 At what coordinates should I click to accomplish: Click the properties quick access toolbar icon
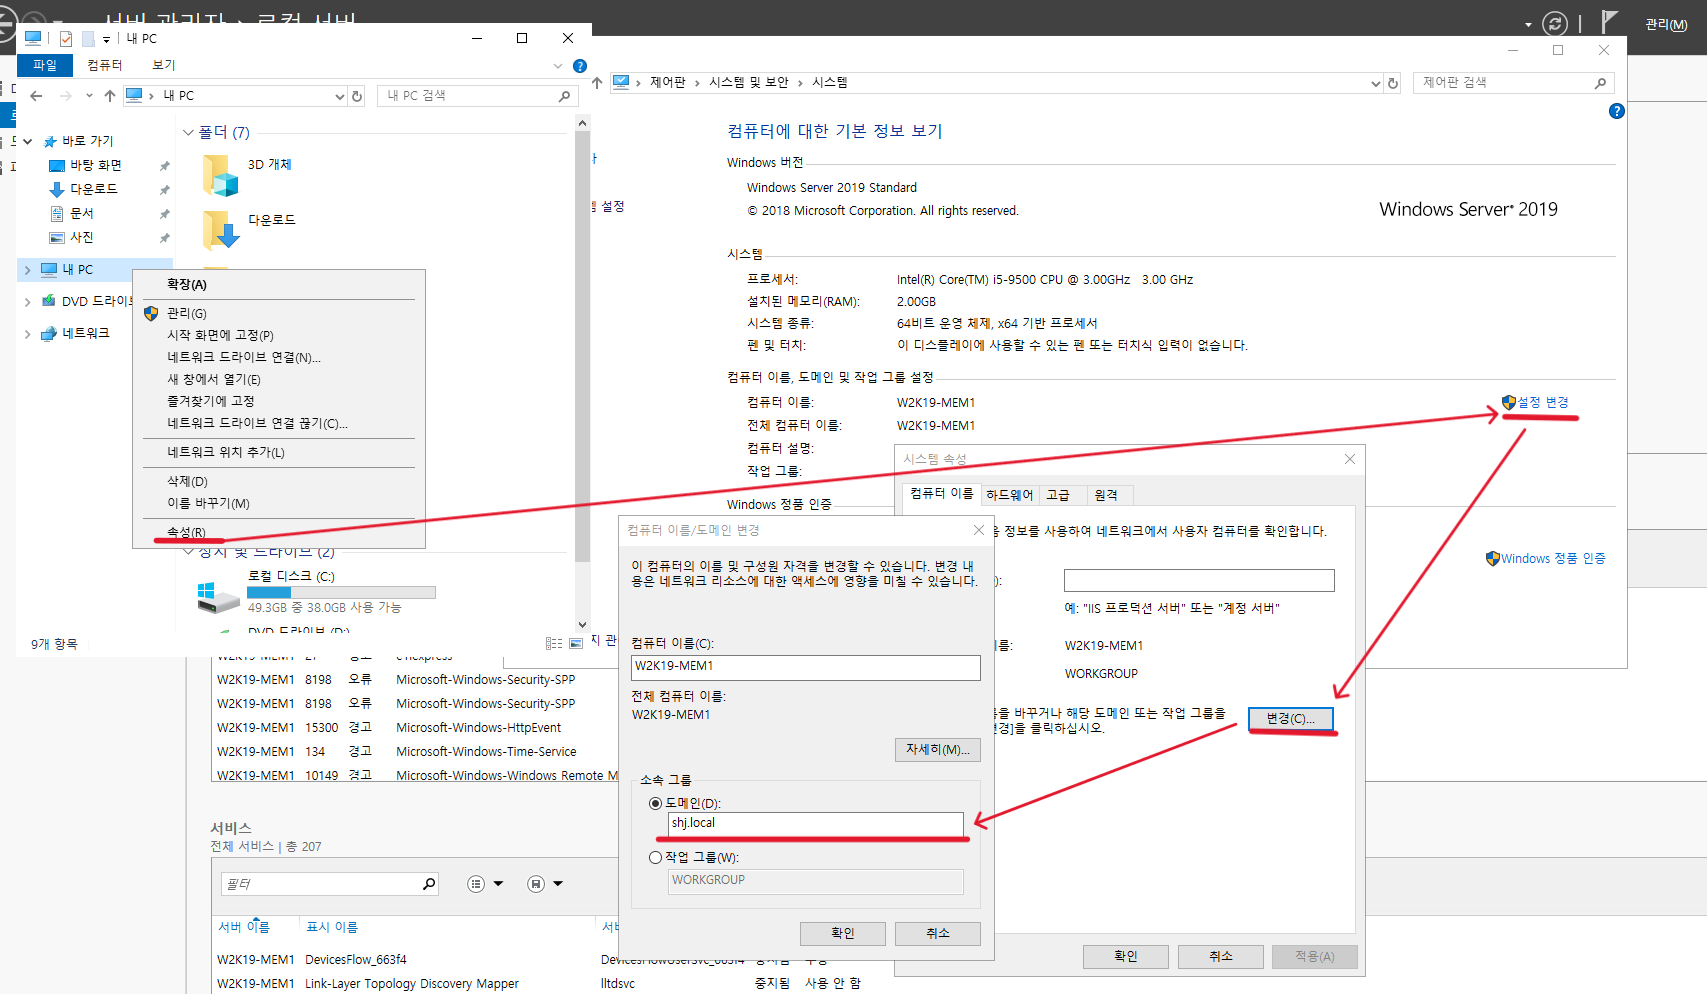point(66,39)
